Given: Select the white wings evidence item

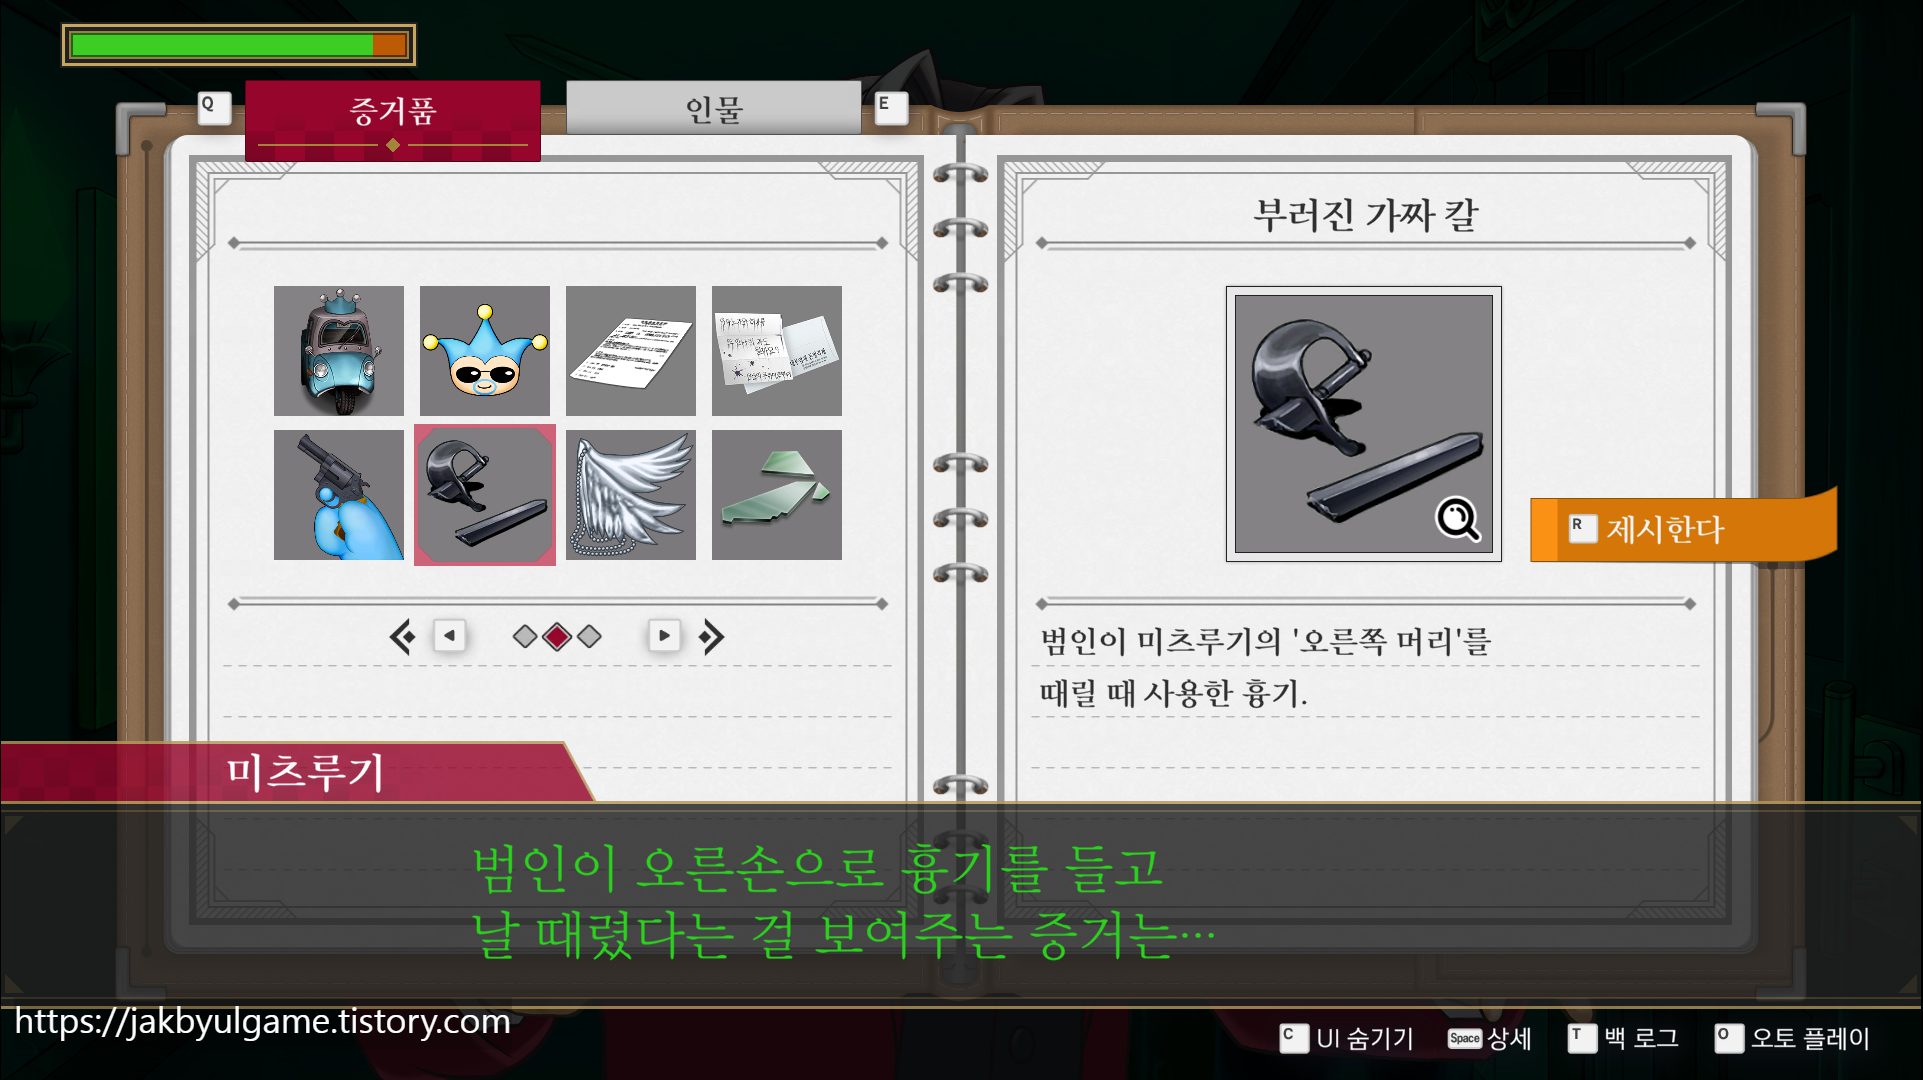Looking at the screenshot, I should (x=631, y=495).
